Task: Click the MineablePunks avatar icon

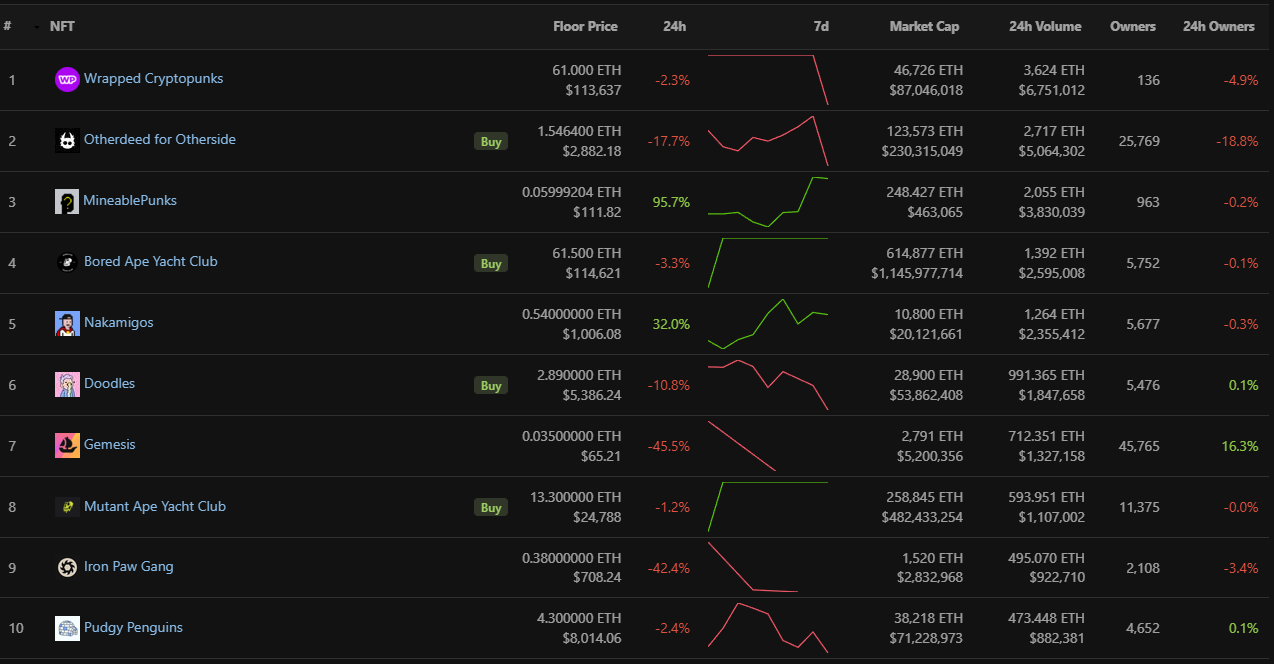Action: pyautogui.click(x=67, y=201)
